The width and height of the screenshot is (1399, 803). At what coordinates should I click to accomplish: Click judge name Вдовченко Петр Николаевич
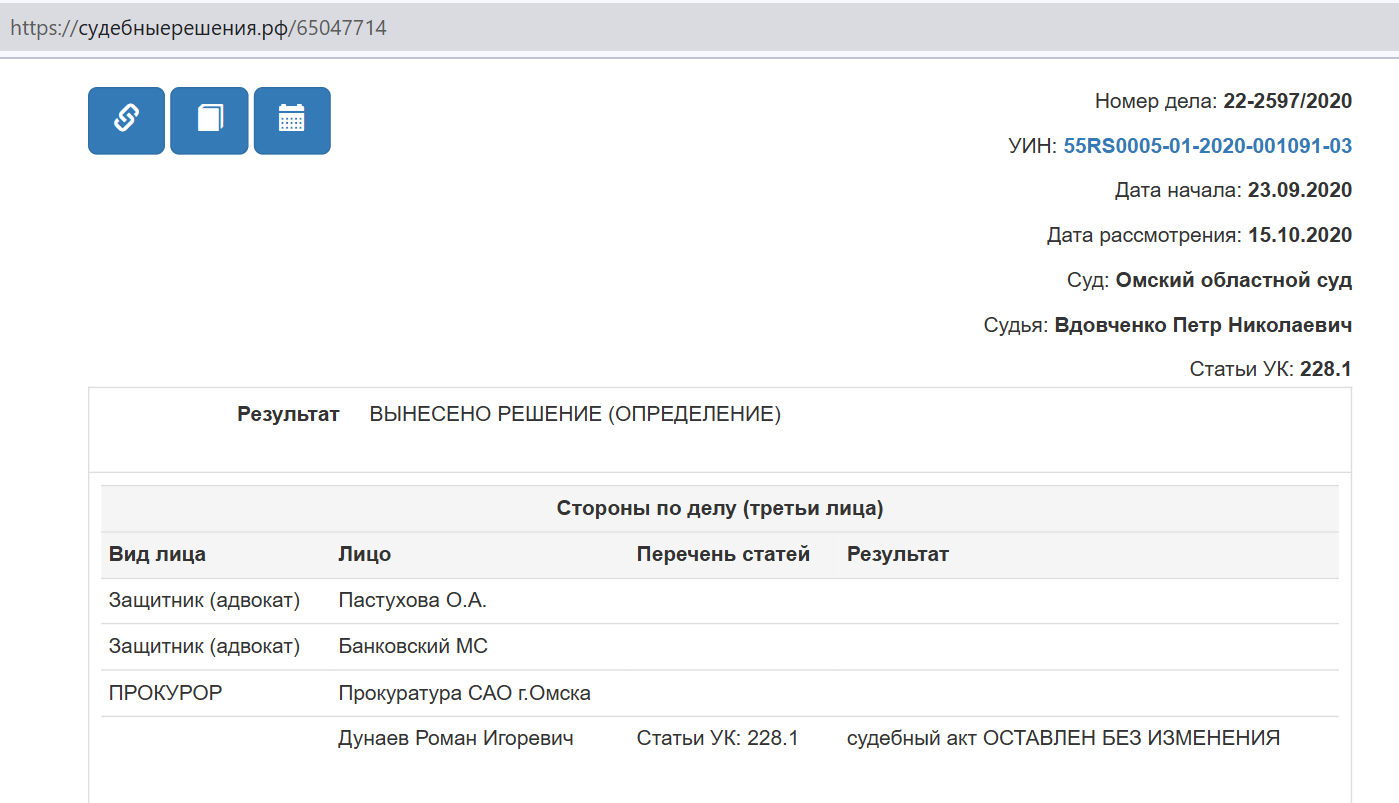1203,325
